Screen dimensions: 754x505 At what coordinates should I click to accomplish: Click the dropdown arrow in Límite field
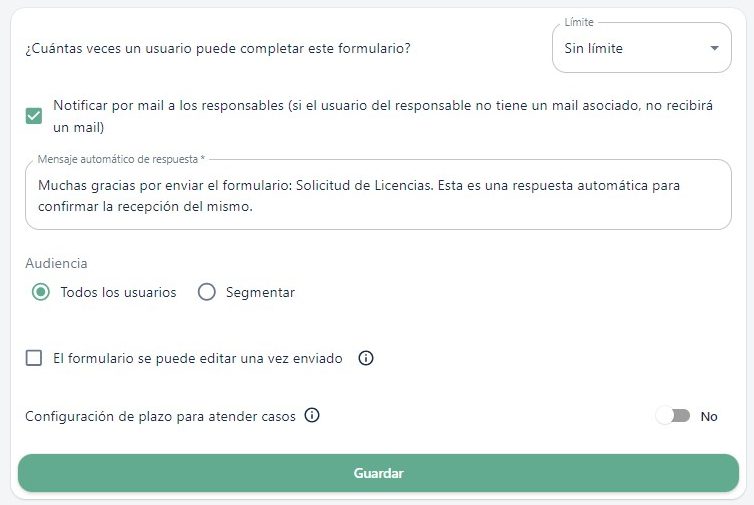[714, 48]
